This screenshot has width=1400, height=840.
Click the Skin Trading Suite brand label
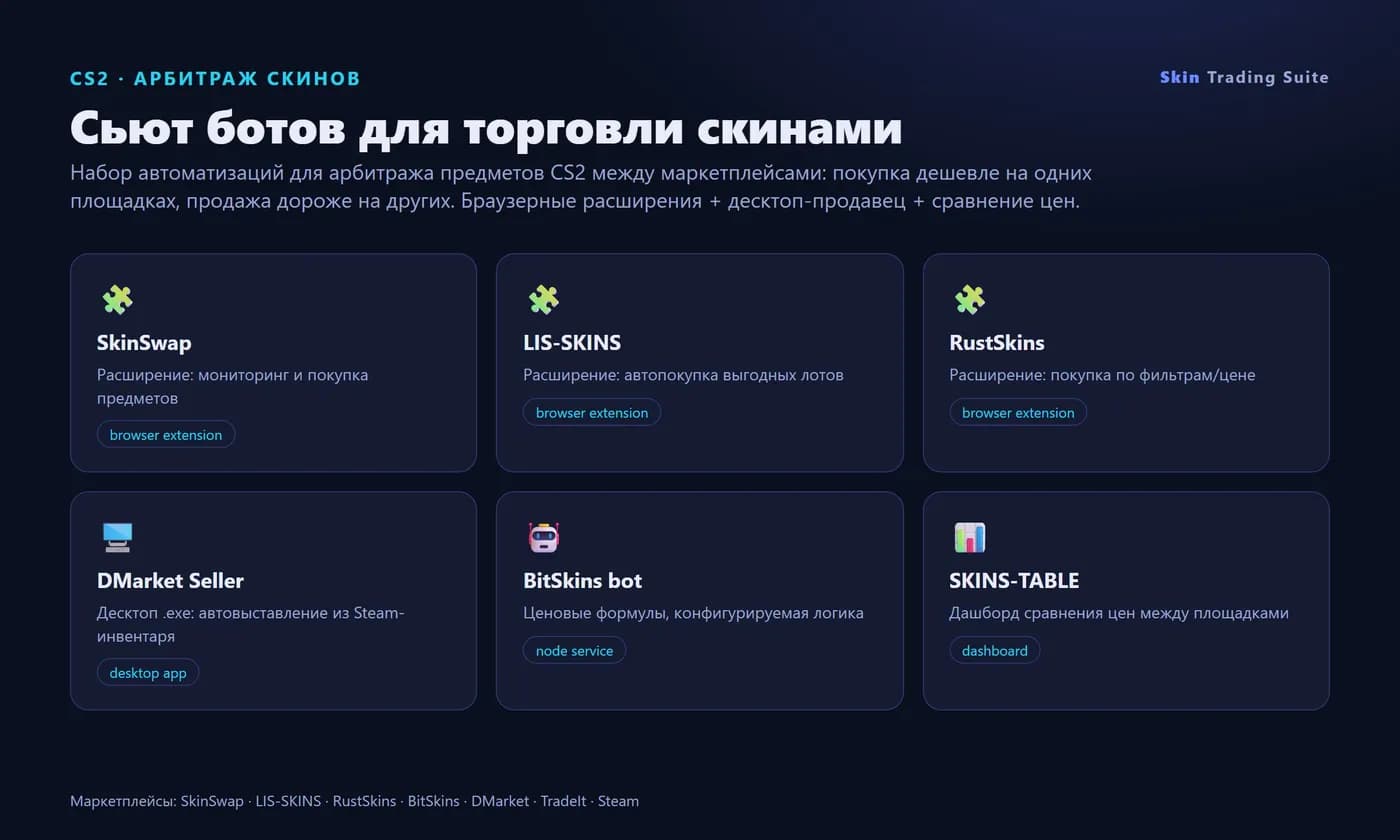(1244, 77)
